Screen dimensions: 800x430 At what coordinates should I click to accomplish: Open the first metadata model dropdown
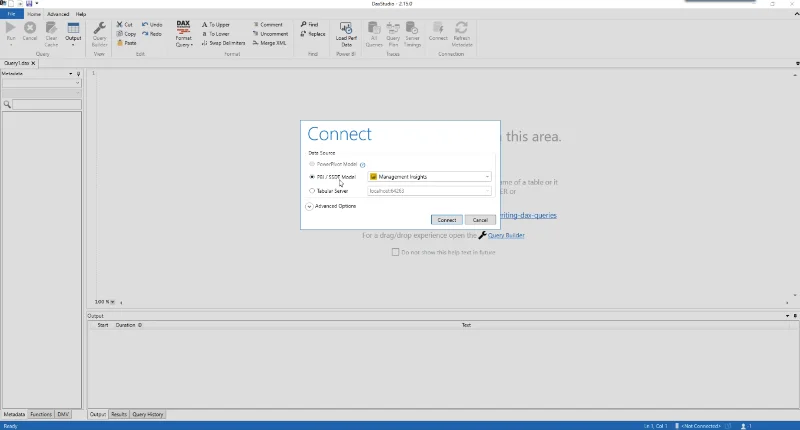coord(41,83)
